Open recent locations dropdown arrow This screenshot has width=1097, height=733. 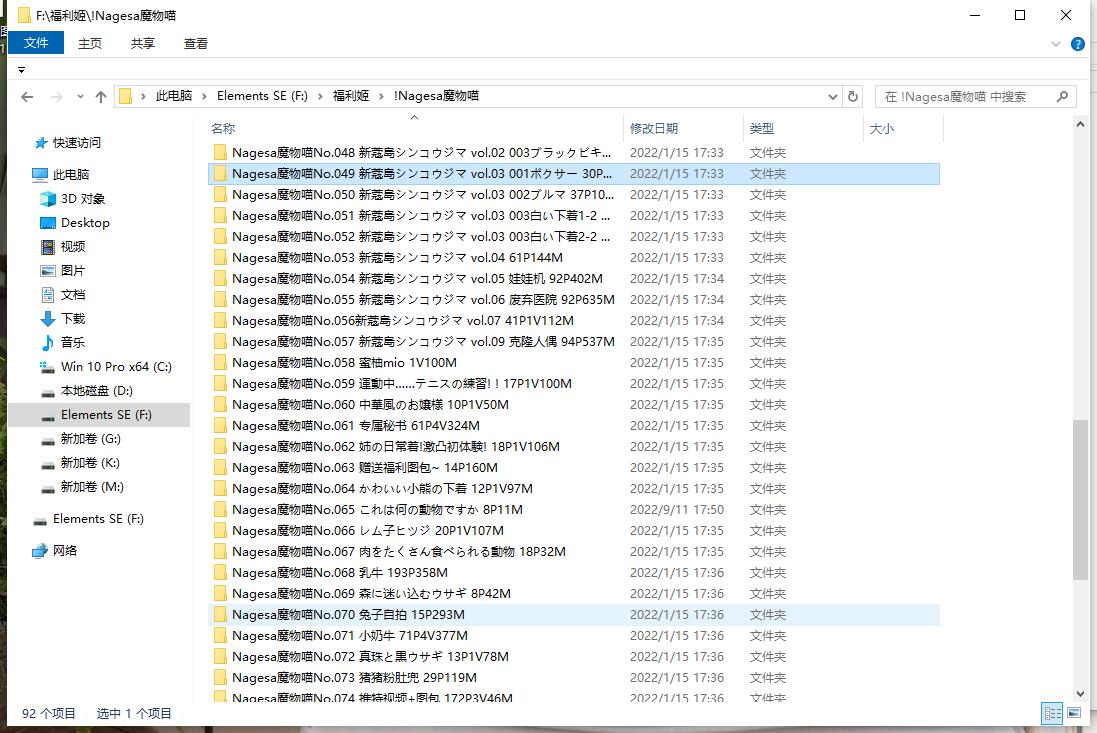point(80,97)
